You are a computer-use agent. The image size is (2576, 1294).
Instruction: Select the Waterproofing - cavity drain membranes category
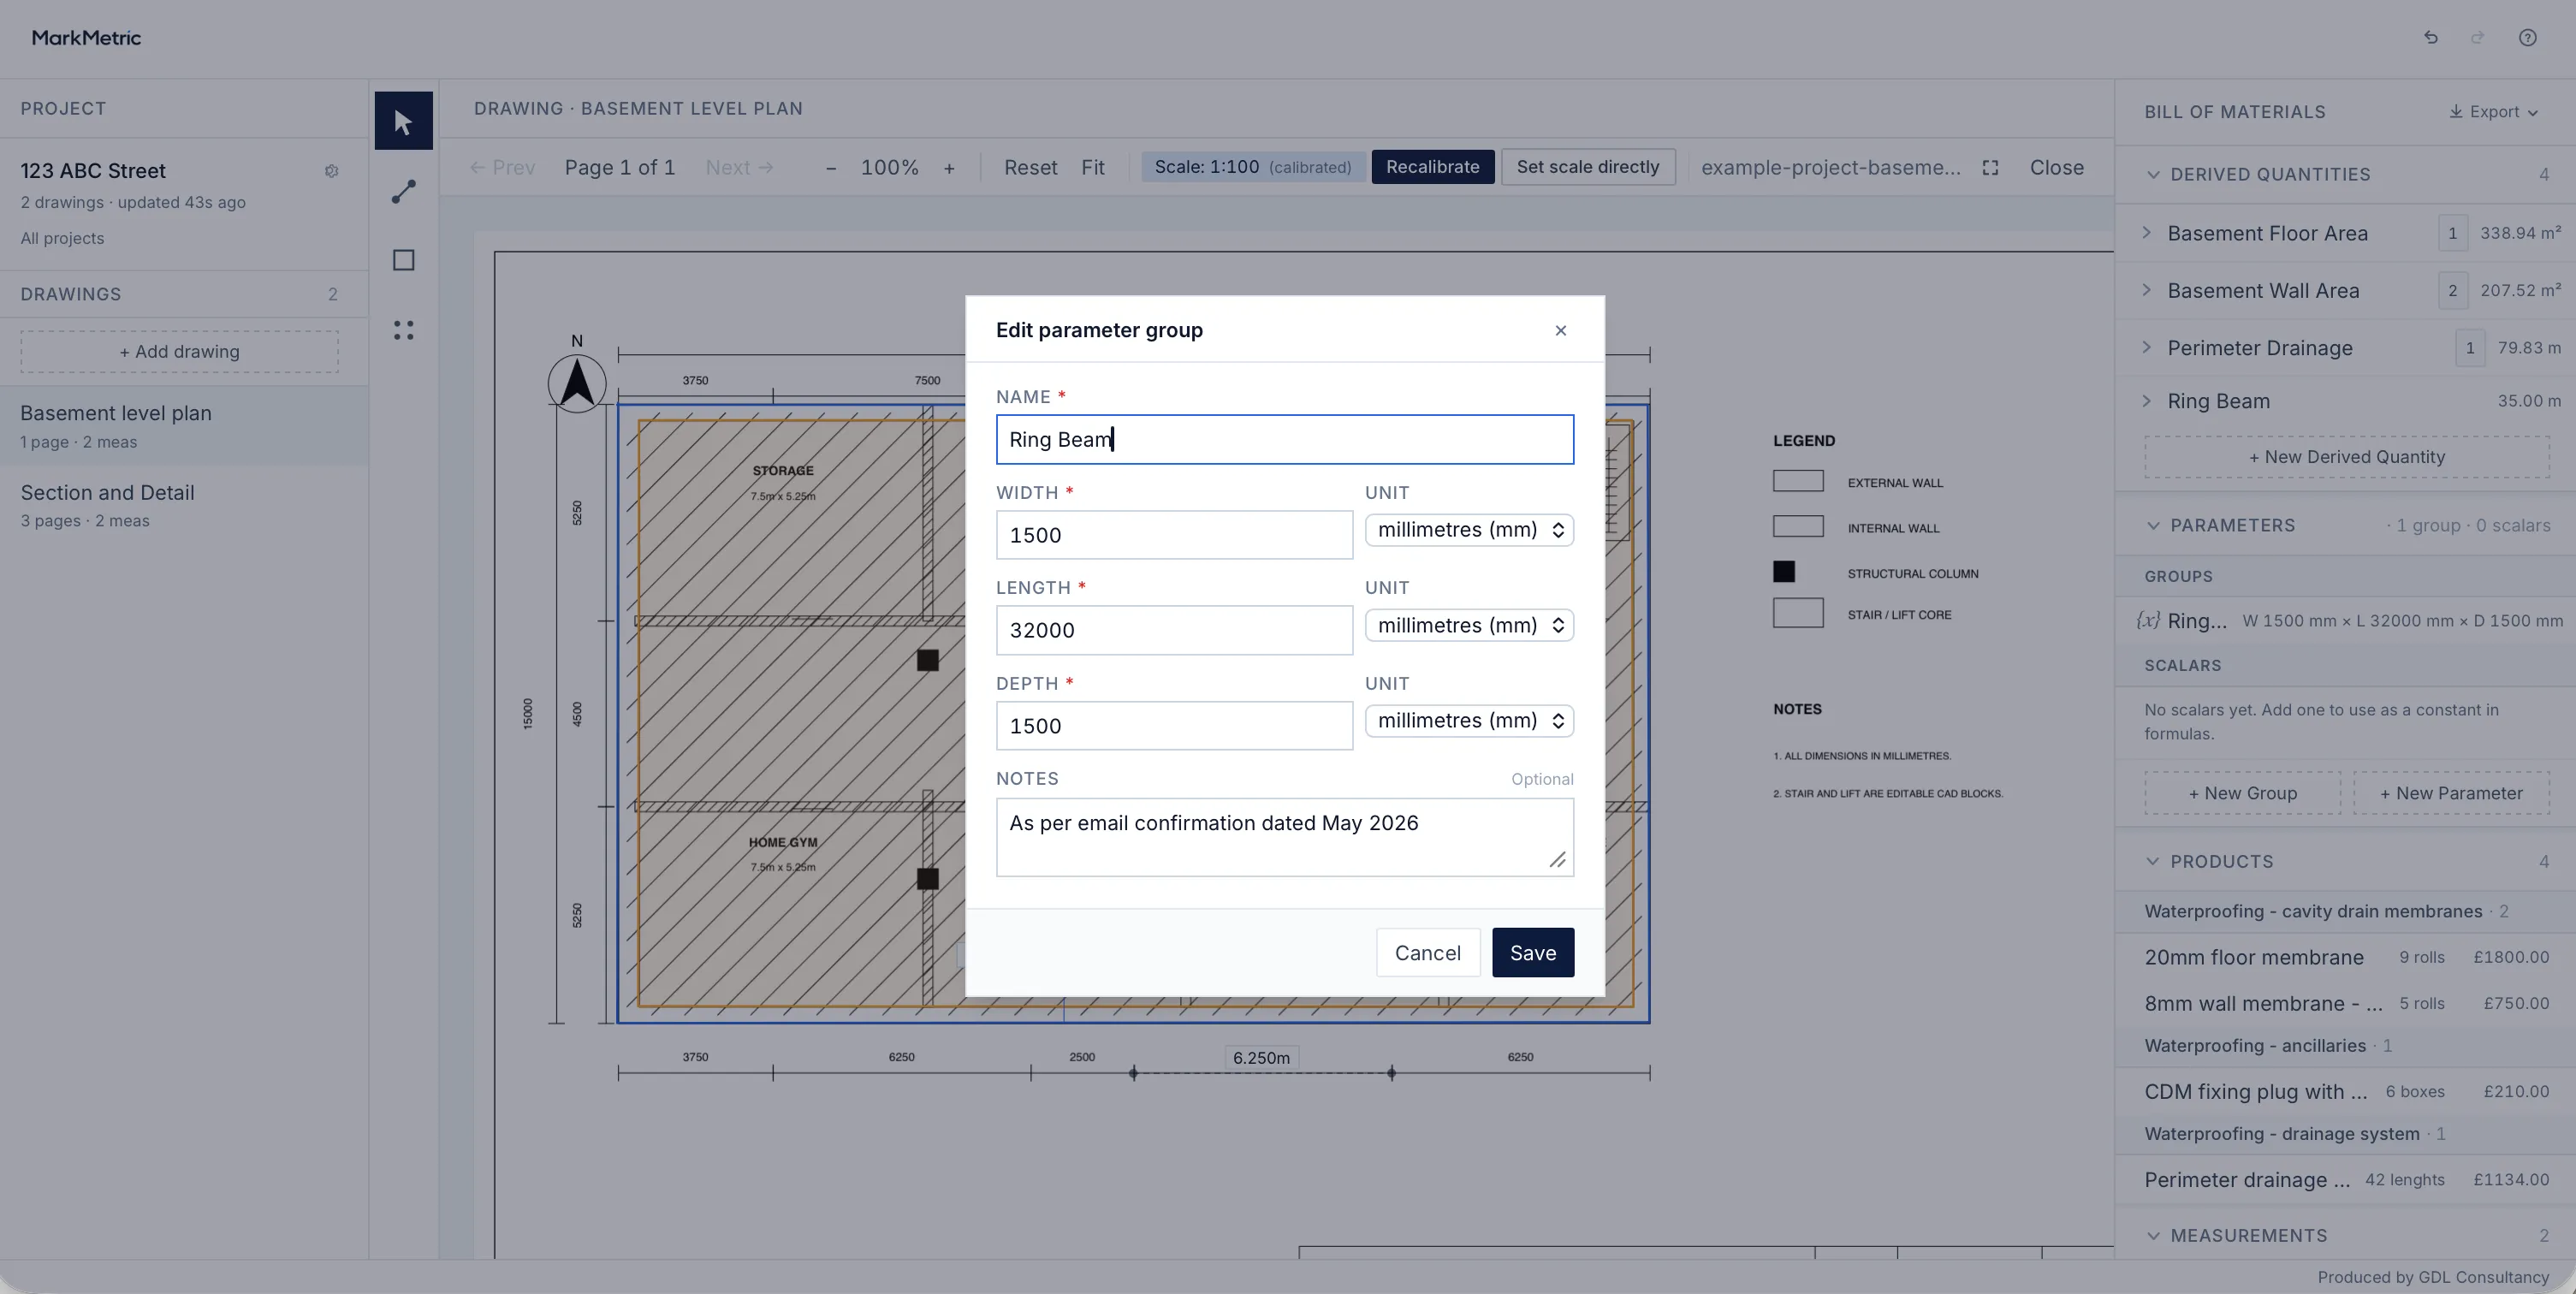point(2346,911)
